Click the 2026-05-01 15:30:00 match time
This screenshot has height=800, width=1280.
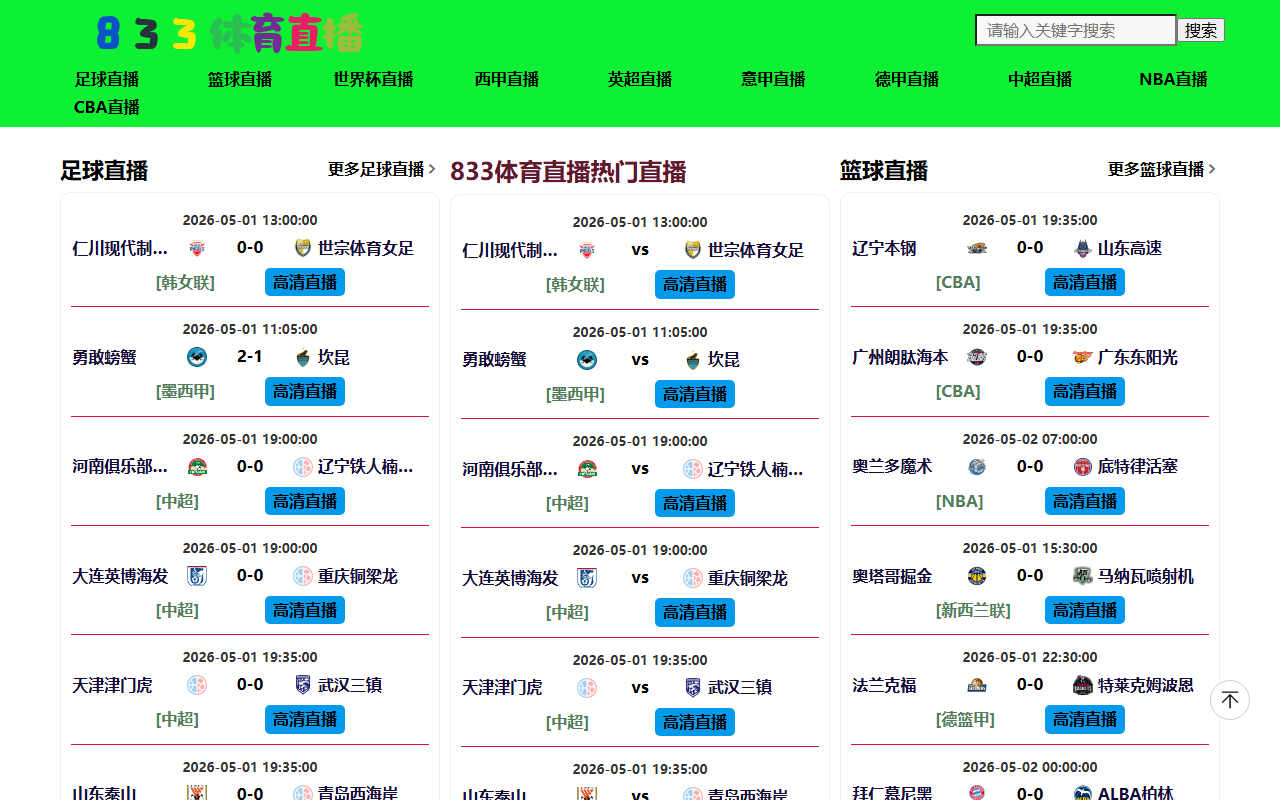[1030, 548]
